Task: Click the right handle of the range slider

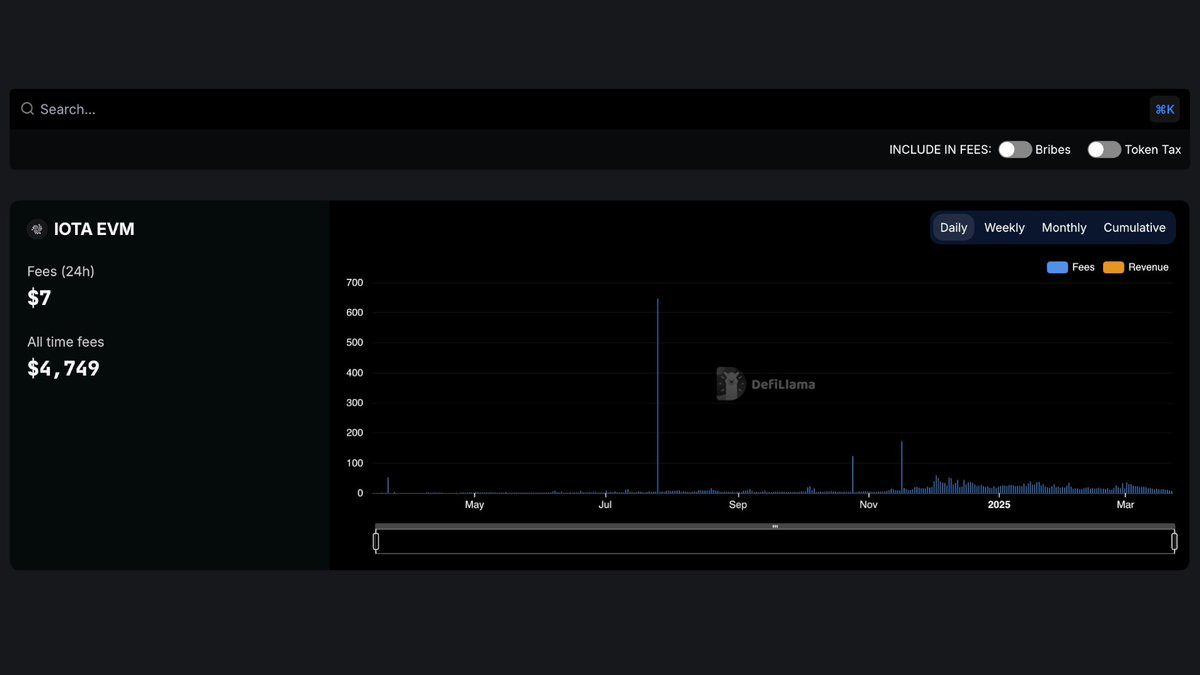Action: (1174, 541)
